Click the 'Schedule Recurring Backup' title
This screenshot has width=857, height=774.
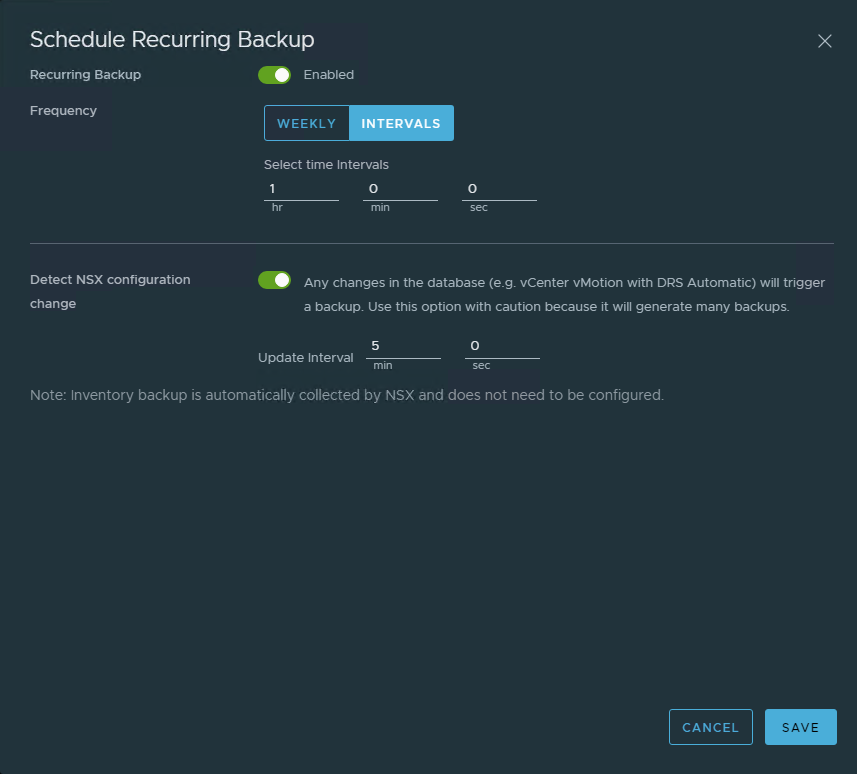172,39
